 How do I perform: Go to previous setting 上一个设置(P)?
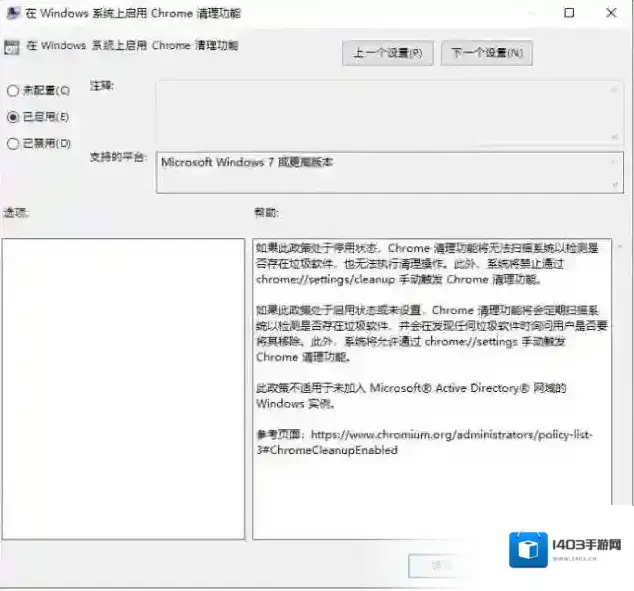click(387, 53)
